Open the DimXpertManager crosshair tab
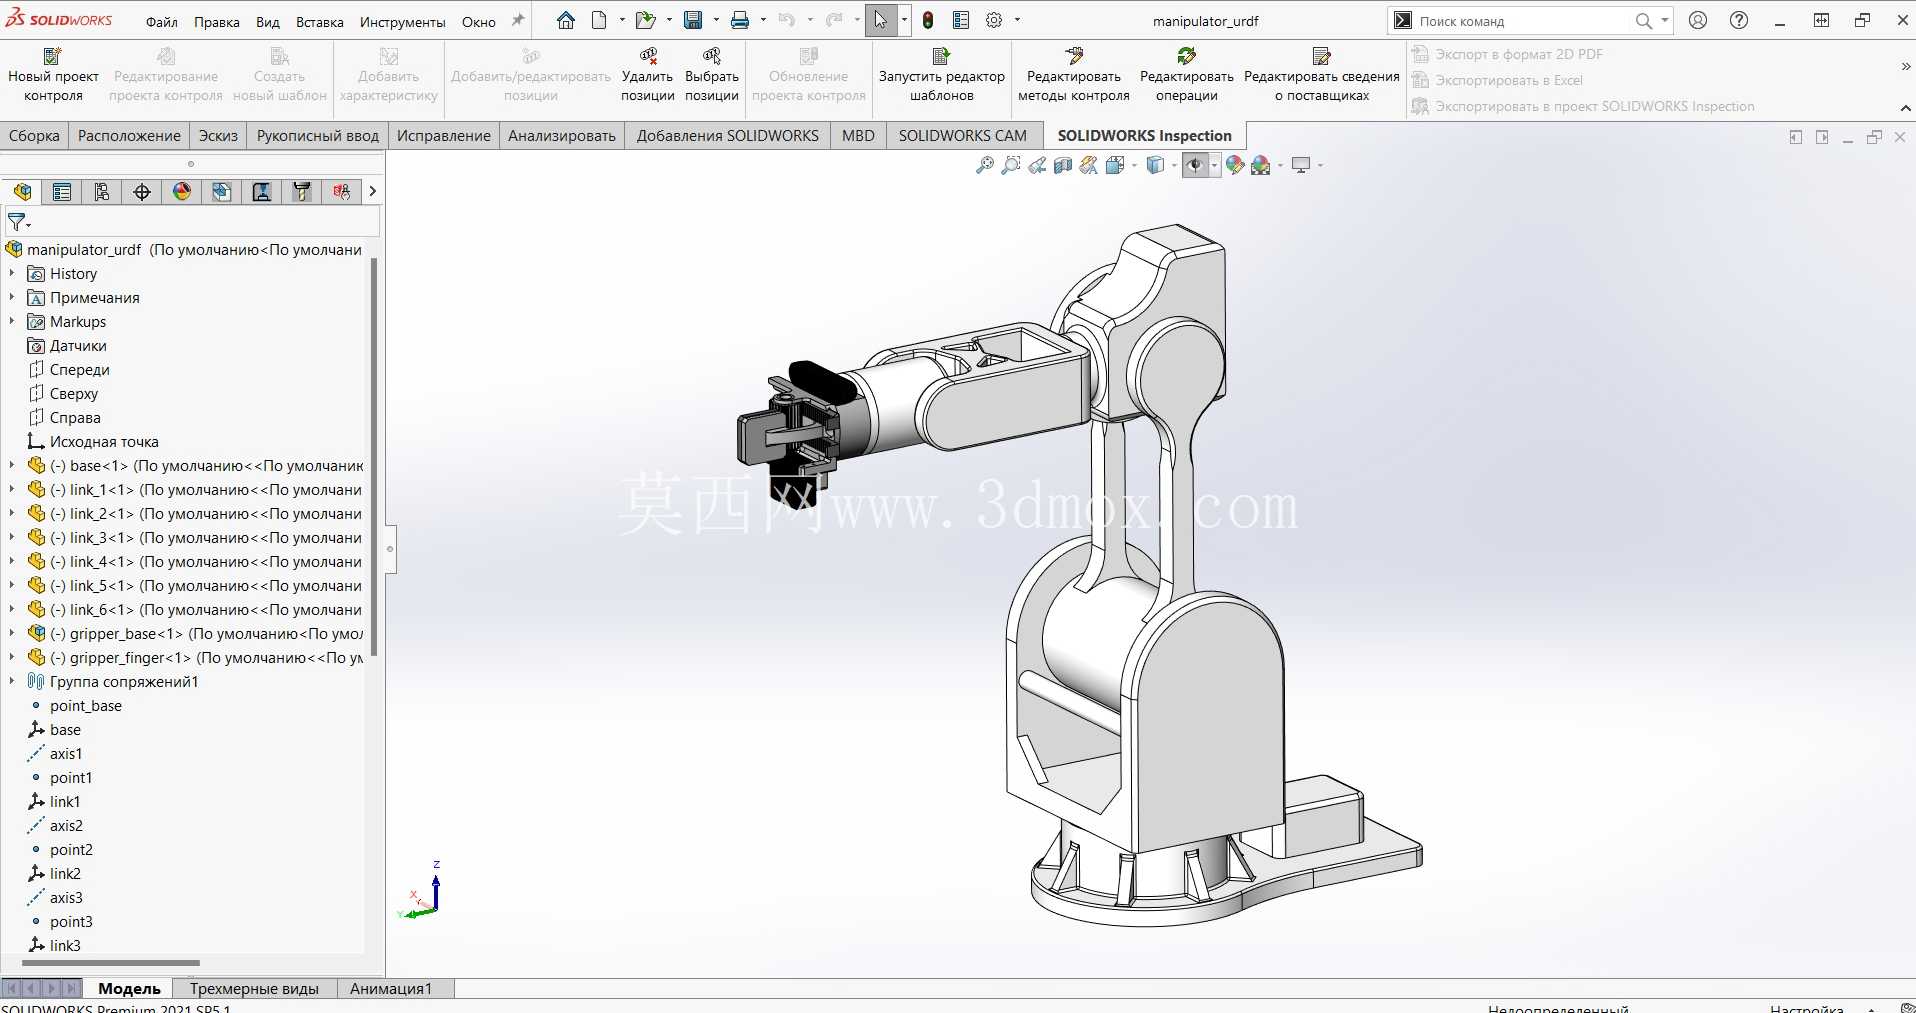The height and width of the screenshot is (1013, 1916). click(x=142, y=192)
